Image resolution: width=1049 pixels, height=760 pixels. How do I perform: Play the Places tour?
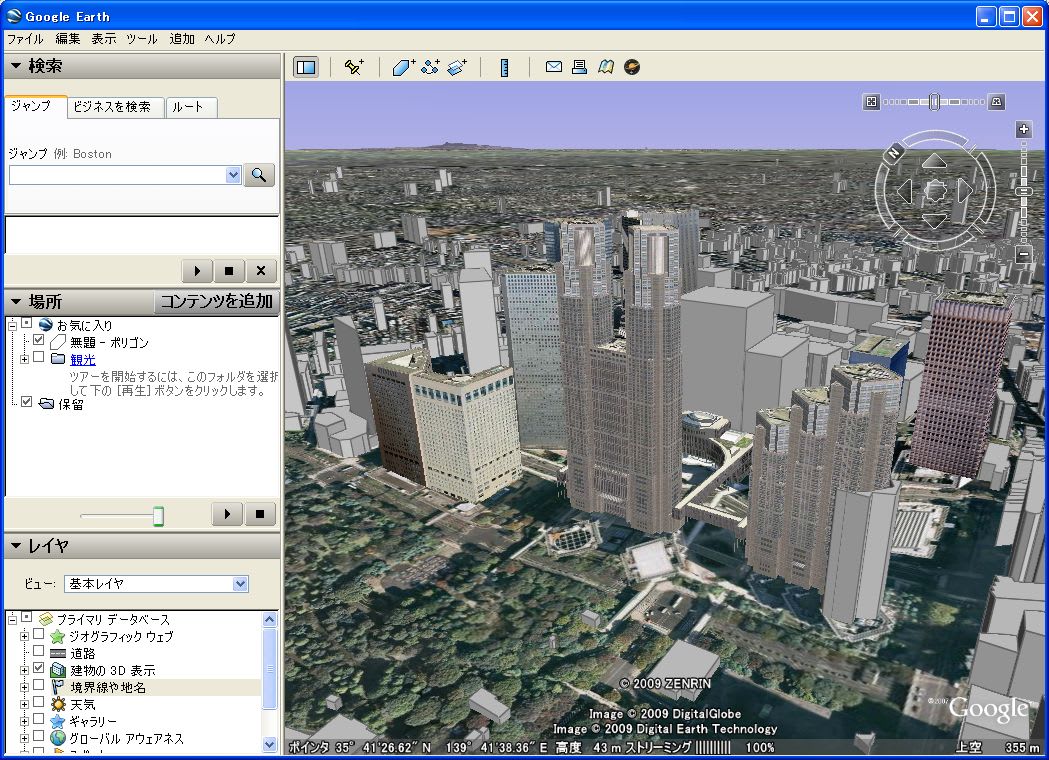pos(227,514)
